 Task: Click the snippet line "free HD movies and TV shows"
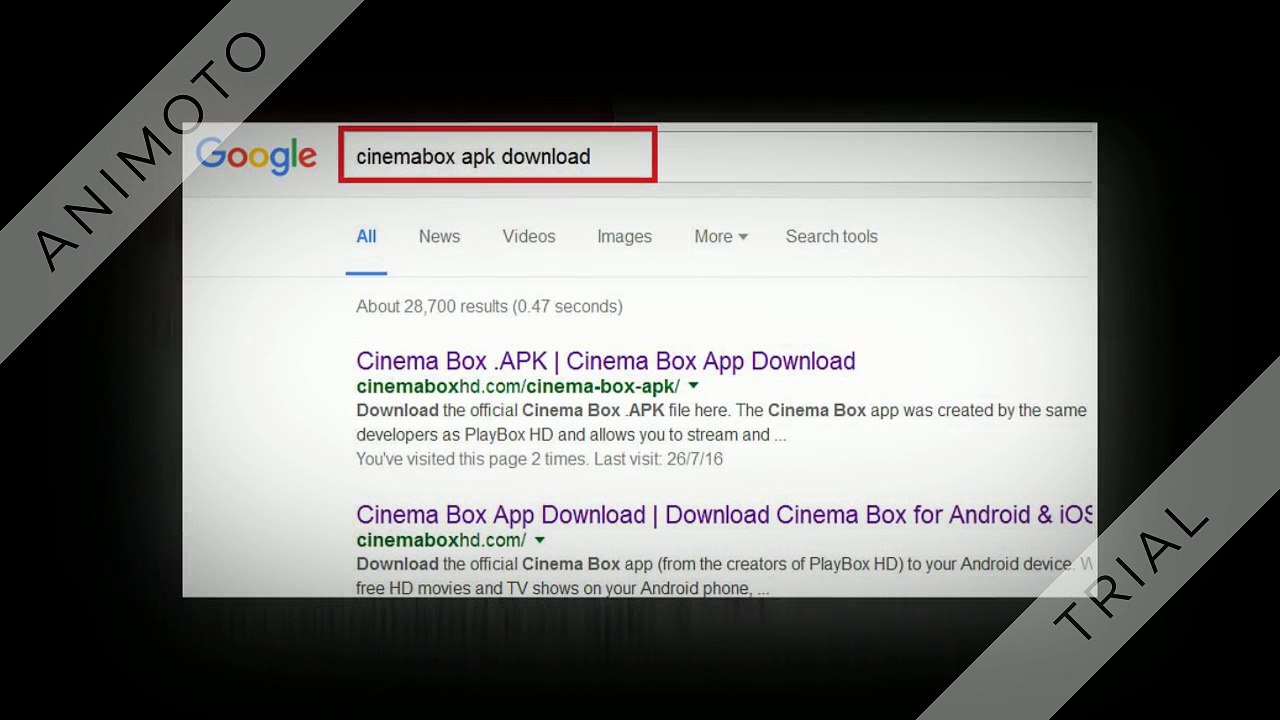(563, 588)
